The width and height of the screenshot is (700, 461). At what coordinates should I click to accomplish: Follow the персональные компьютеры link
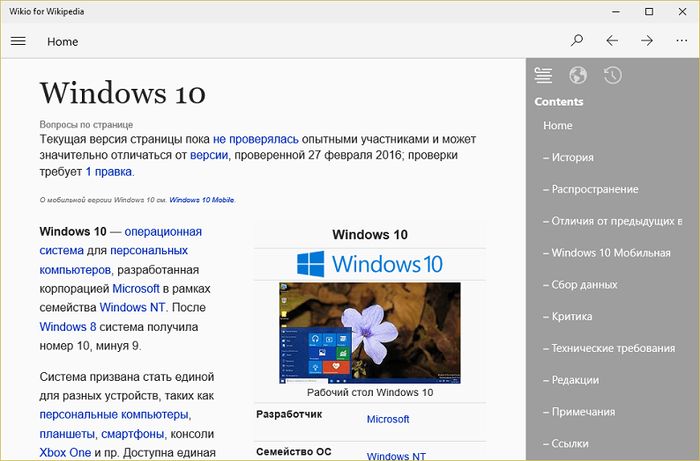pos(114,415)
